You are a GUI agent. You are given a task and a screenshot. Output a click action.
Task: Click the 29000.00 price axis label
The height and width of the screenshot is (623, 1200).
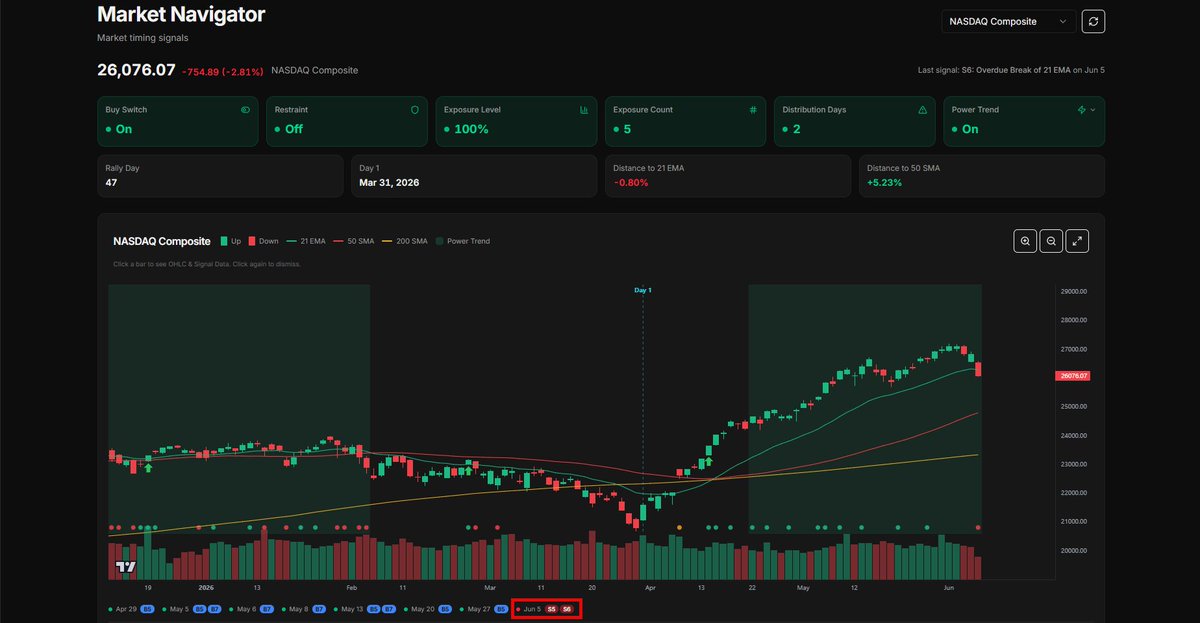[1072, 292]
